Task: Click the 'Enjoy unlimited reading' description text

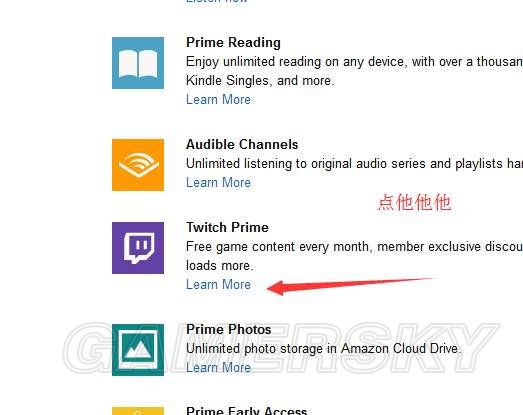Action: (354, 71)
